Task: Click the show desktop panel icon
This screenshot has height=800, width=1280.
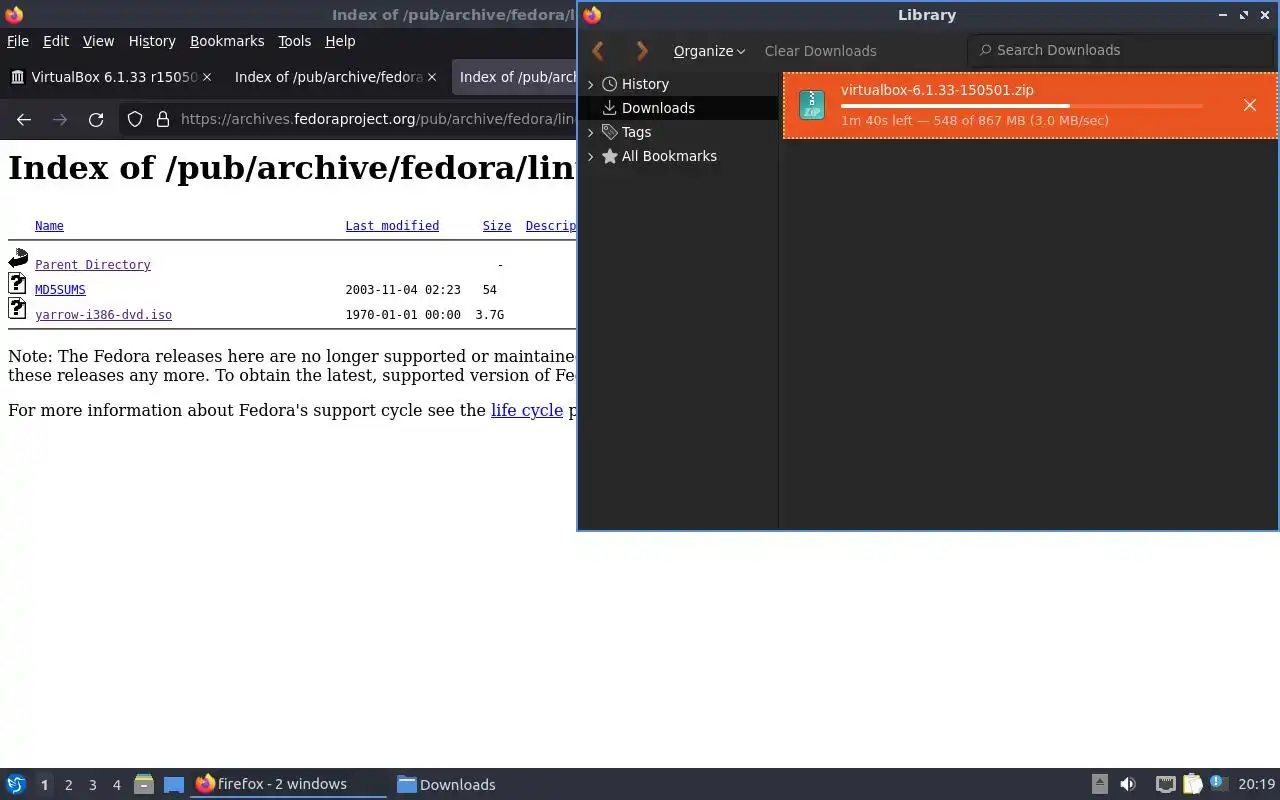Action: [x=174, y=785]
